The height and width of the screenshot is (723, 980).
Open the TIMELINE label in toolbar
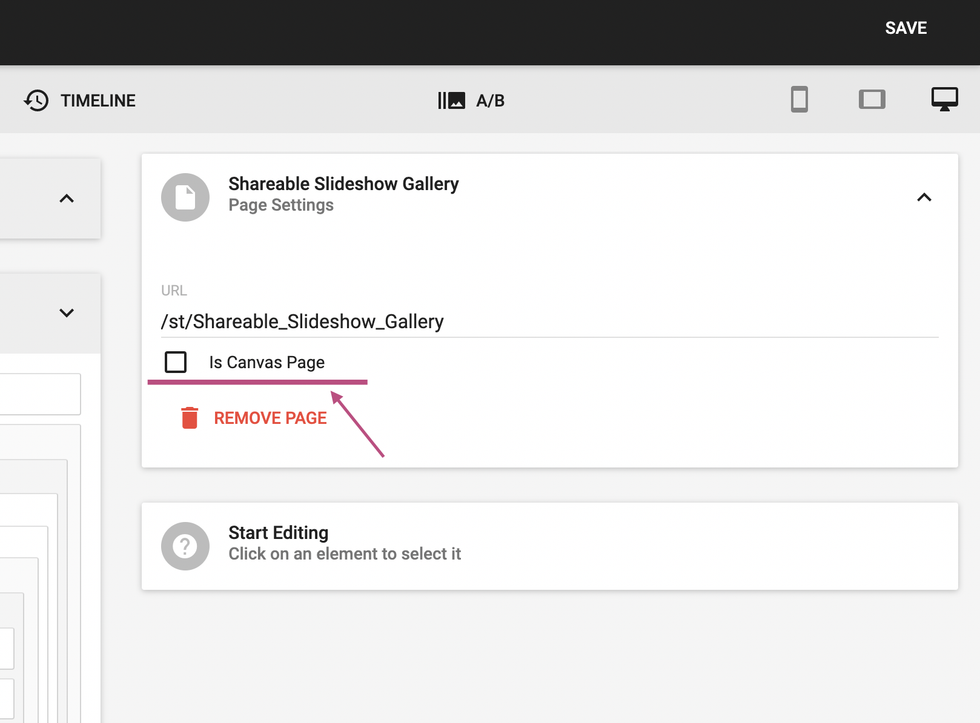(98, 100)
